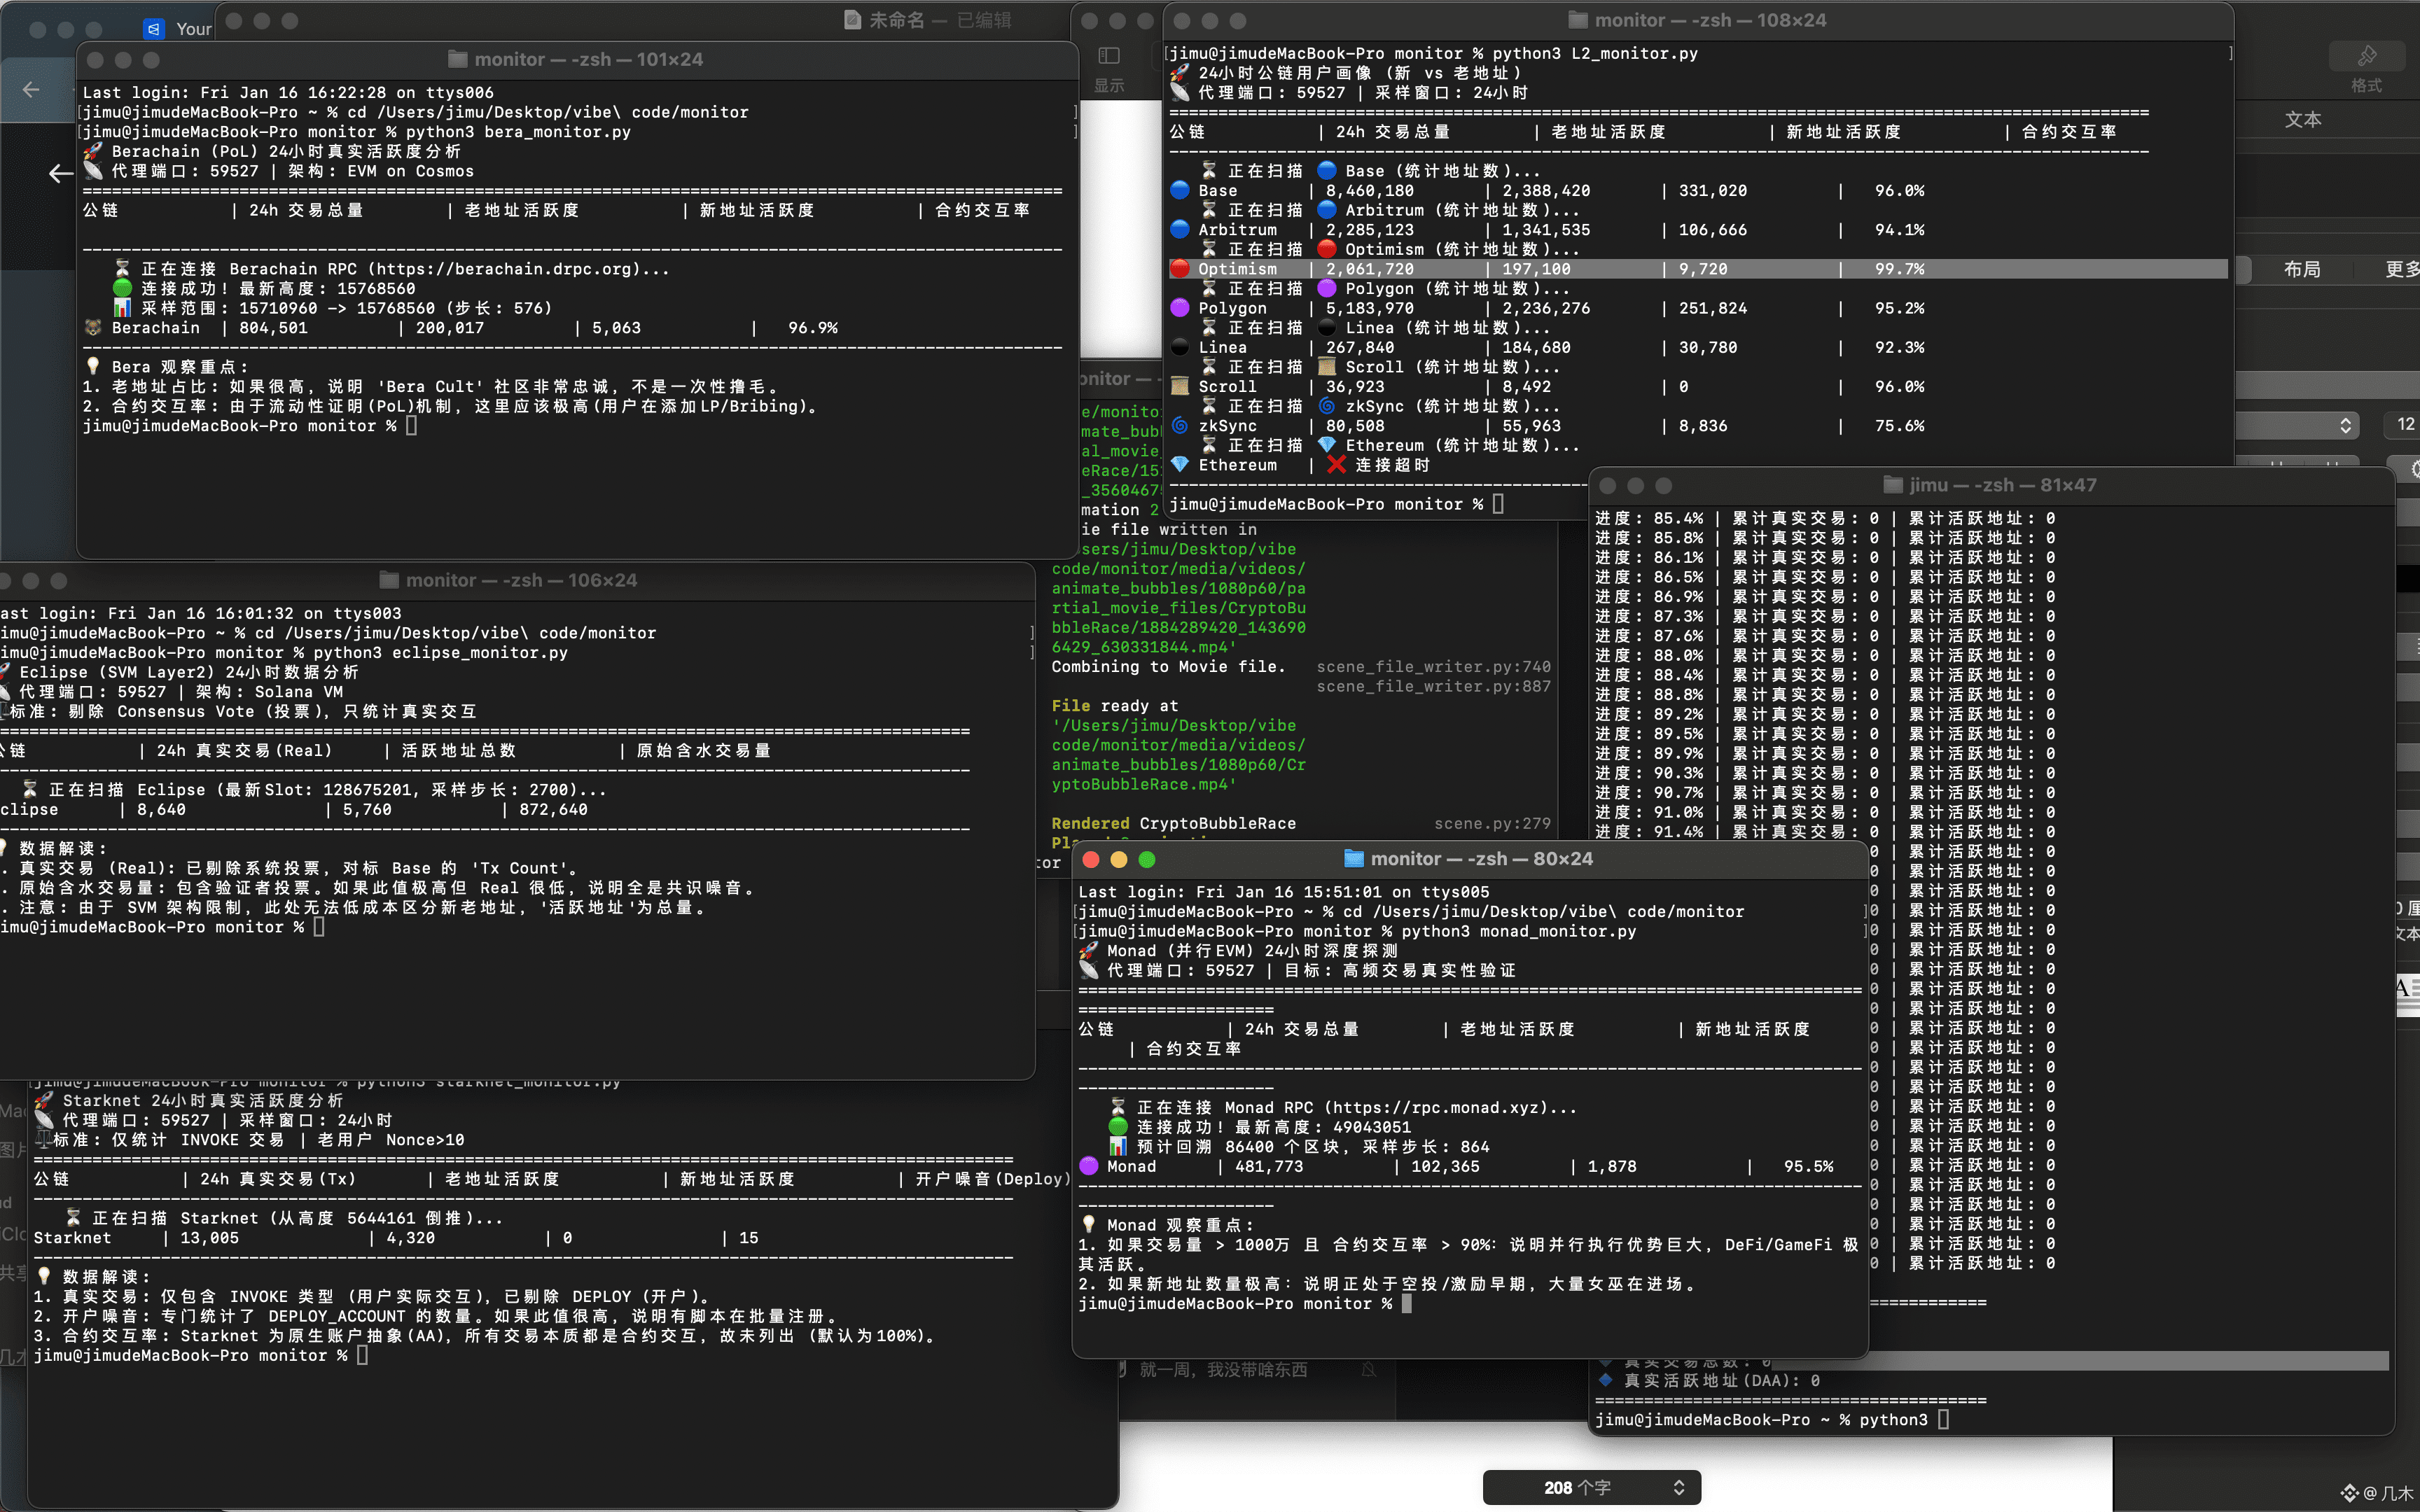
Task: Select the 文本 tab in inspector
Action: (x=2302, y=120)
